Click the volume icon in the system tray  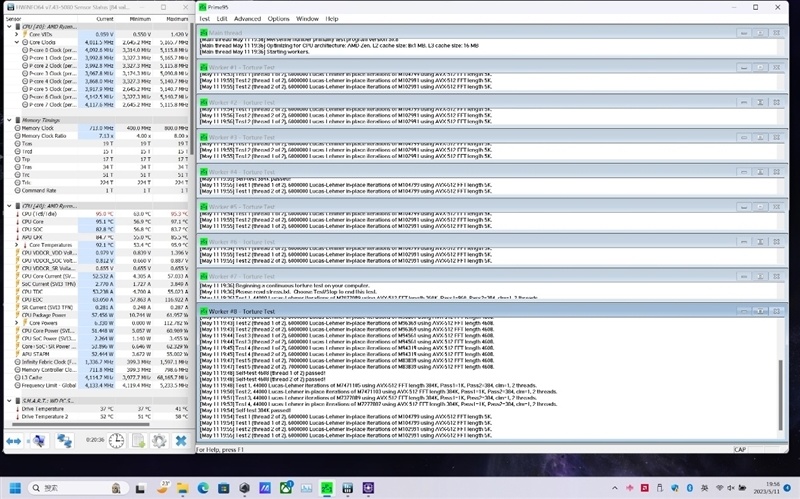pos(731,488)
